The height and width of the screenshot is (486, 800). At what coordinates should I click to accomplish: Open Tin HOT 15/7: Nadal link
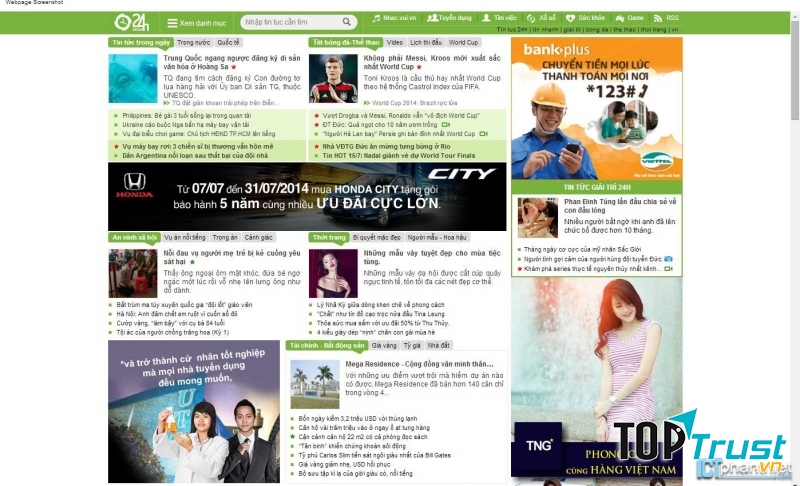398,156
